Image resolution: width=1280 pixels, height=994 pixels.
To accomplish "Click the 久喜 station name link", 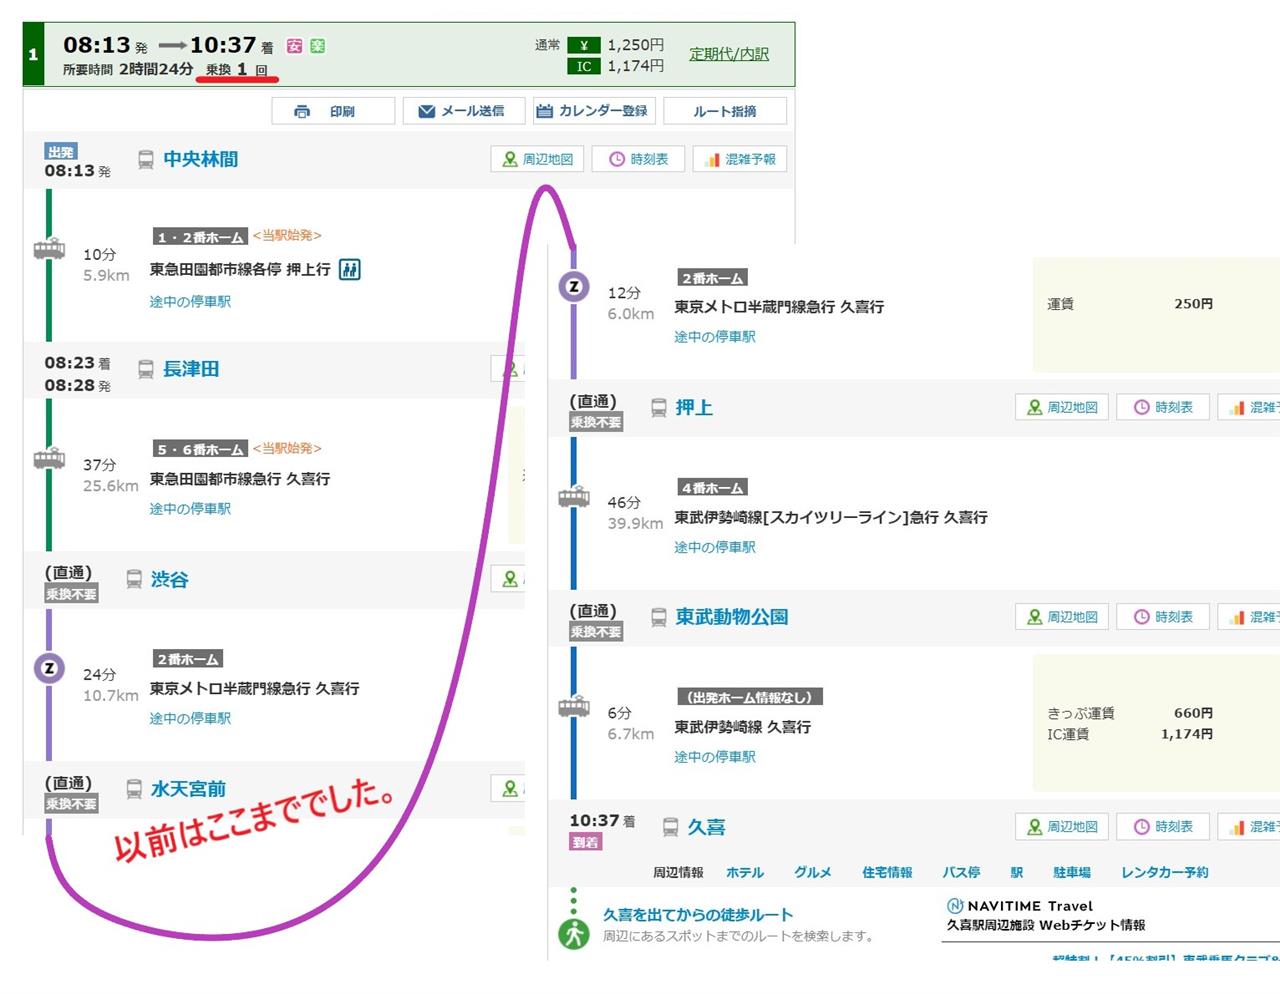I will [x=707, y=827].
